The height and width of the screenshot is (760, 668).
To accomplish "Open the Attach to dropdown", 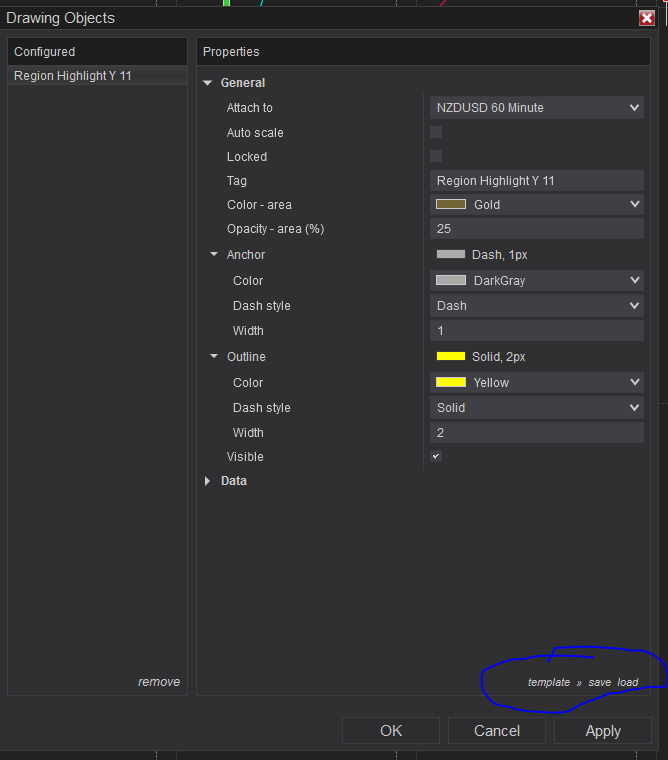I will tap(538, 107).
